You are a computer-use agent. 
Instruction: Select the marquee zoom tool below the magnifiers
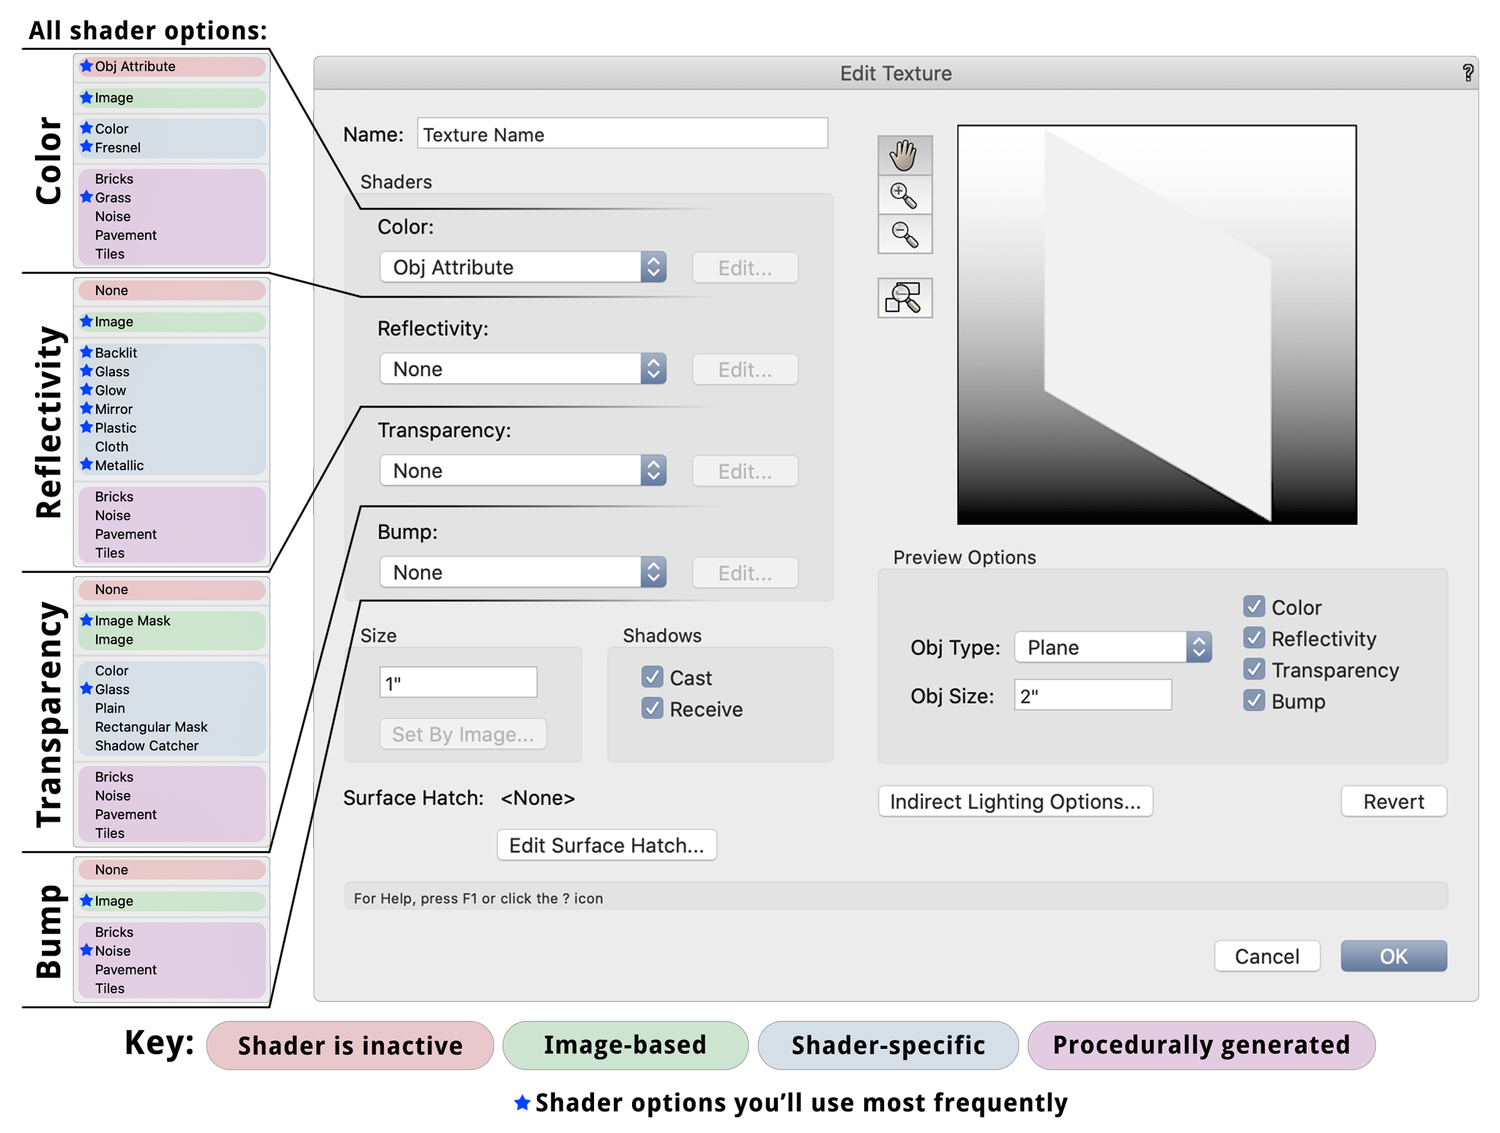coord(905,297)
